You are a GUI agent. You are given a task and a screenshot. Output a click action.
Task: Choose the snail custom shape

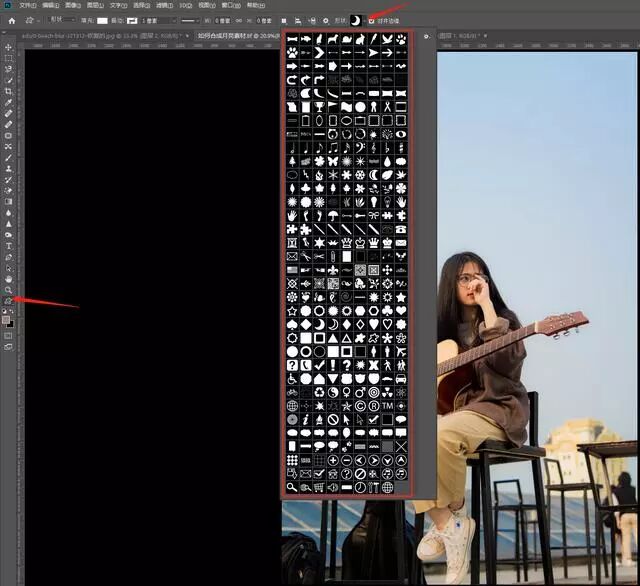coord(347,39)
